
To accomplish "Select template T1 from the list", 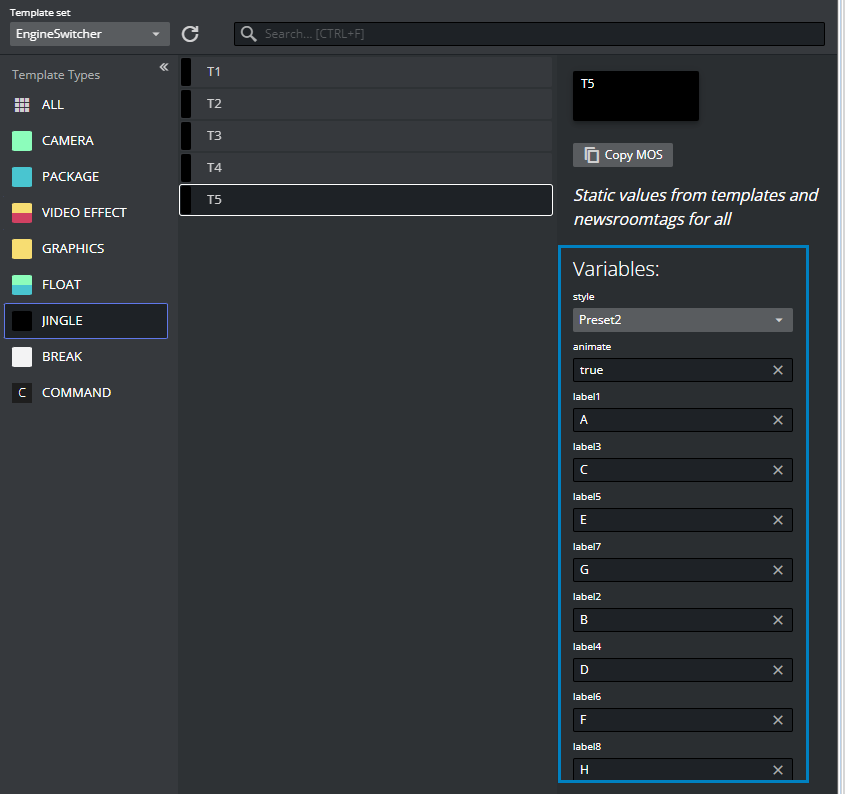I will coord(365,72).
